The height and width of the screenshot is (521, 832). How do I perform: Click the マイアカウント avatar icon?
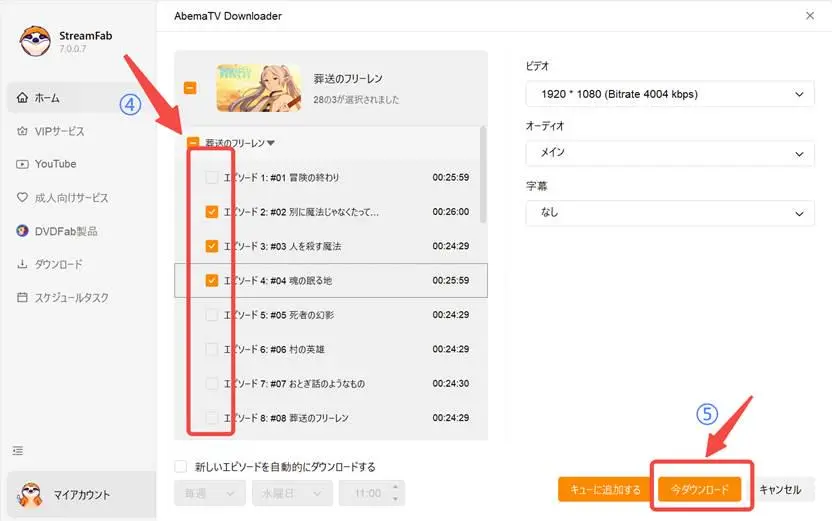click(x=30, y=494)
